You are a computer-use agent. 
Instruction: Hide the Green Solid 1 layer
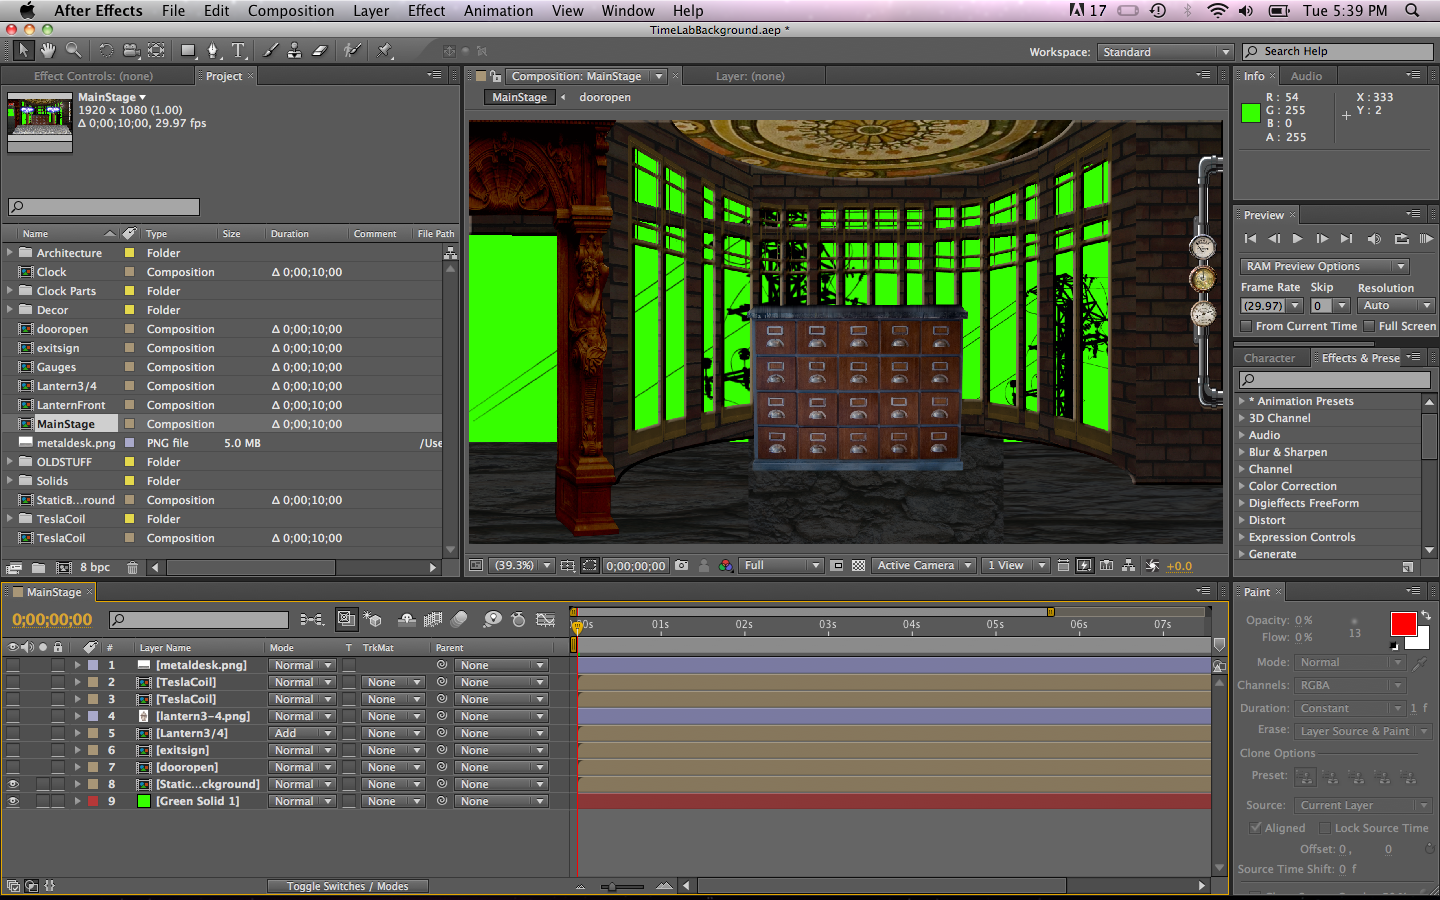pos(13,801)
